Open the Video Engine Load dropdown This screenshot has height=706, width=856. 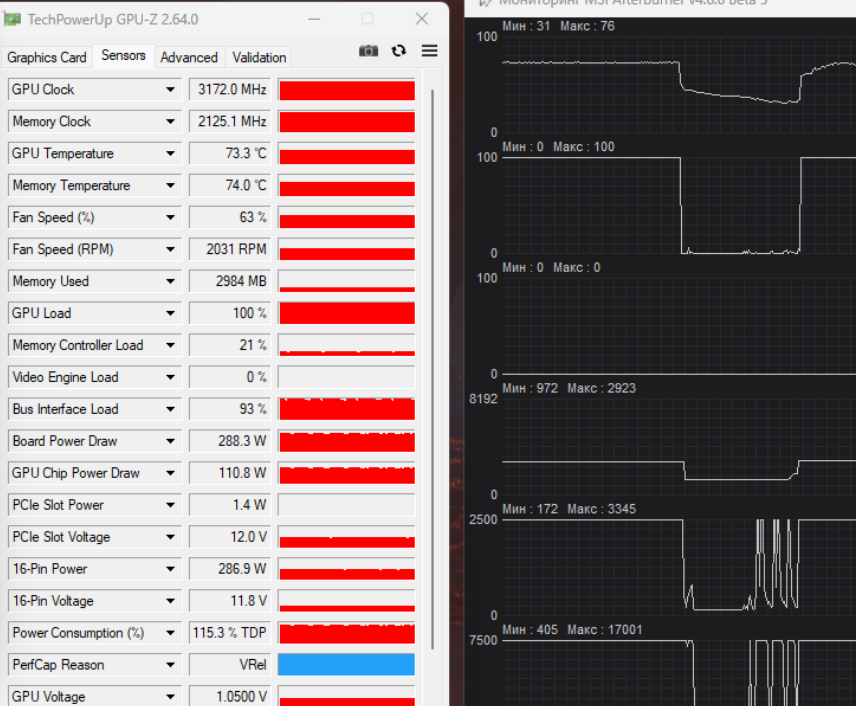(x=171, y=377)
